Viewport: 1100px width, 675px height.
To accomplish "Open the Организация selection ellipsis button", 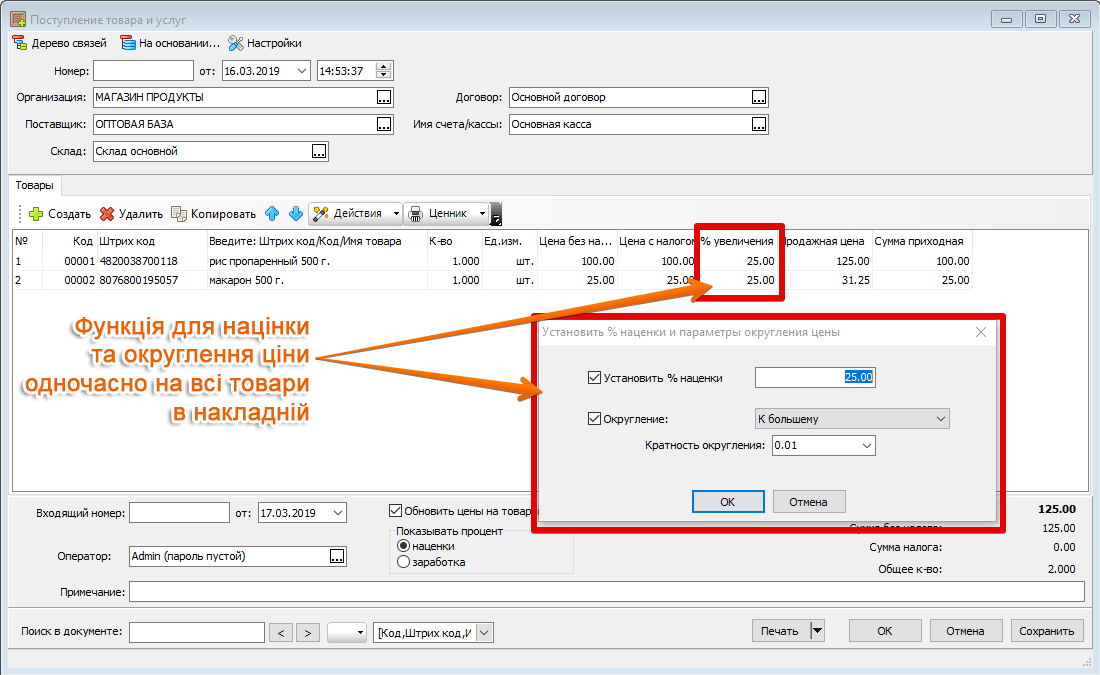I will tap(384, 98).
